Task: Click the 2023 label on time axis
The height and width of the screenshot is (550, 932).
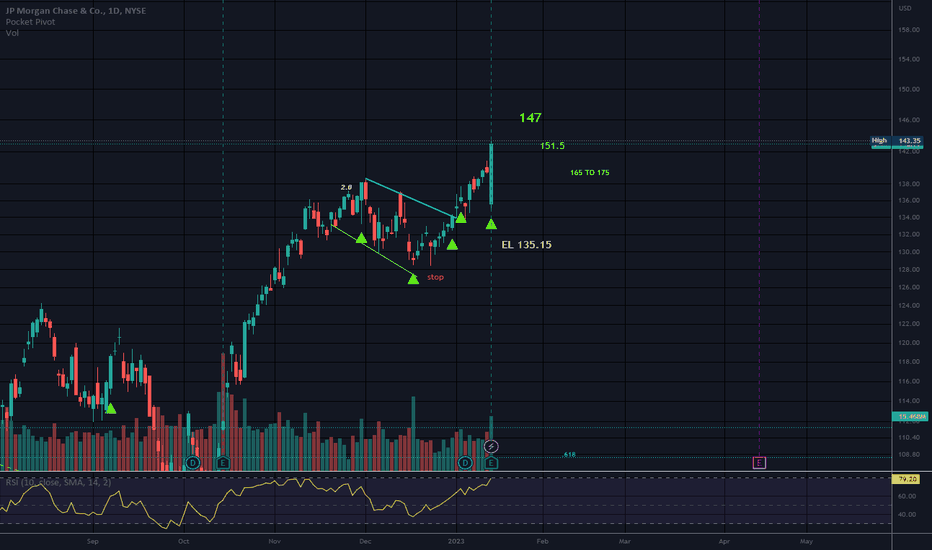Action: pyautogui.click(x=456, y=542)
